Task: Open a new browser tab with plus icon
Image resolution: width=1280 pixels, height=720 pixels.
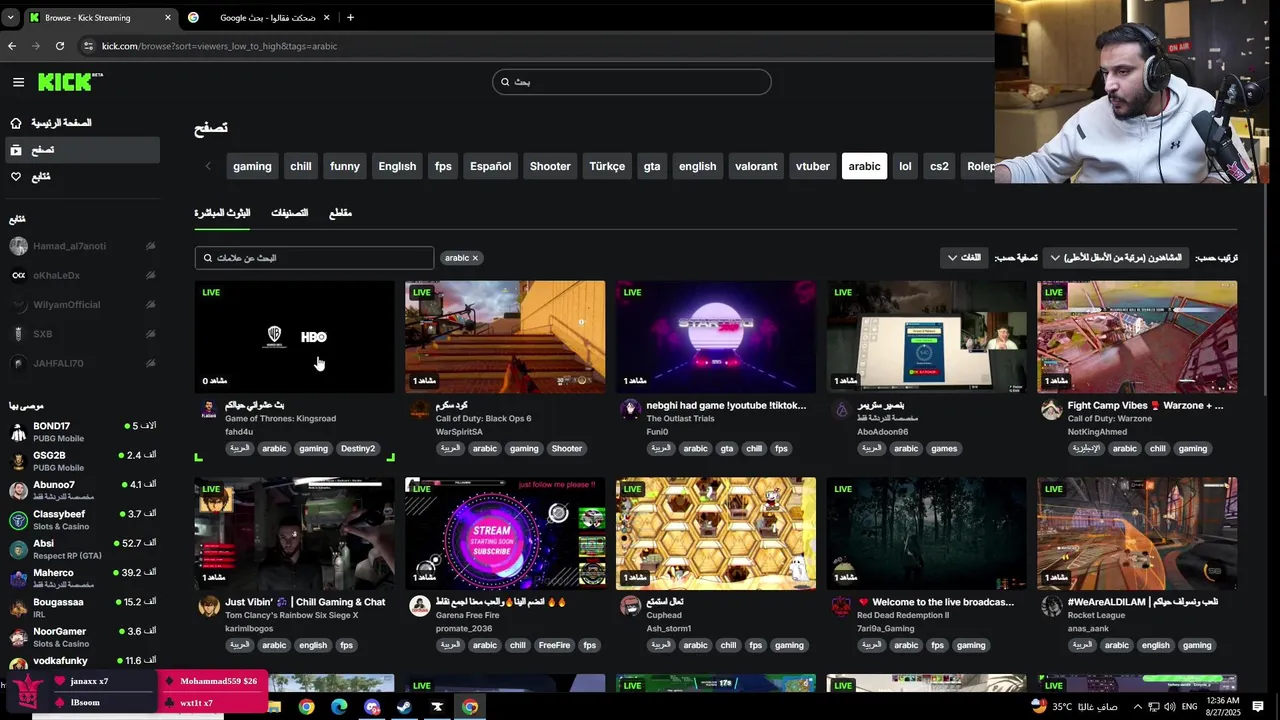Action: pos(350,17)
